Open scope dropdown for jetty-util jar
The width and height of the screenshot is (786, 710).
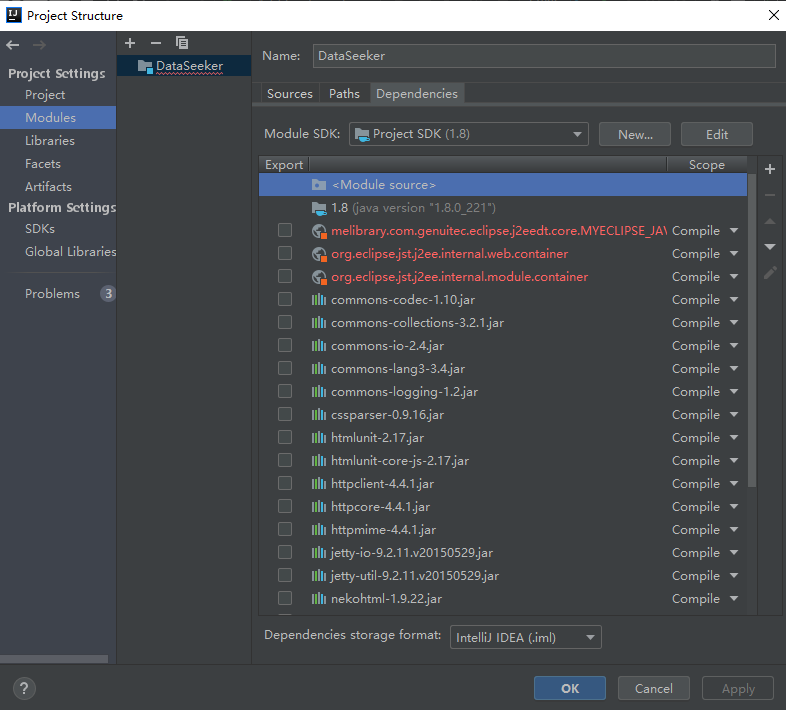pos(734,576)
